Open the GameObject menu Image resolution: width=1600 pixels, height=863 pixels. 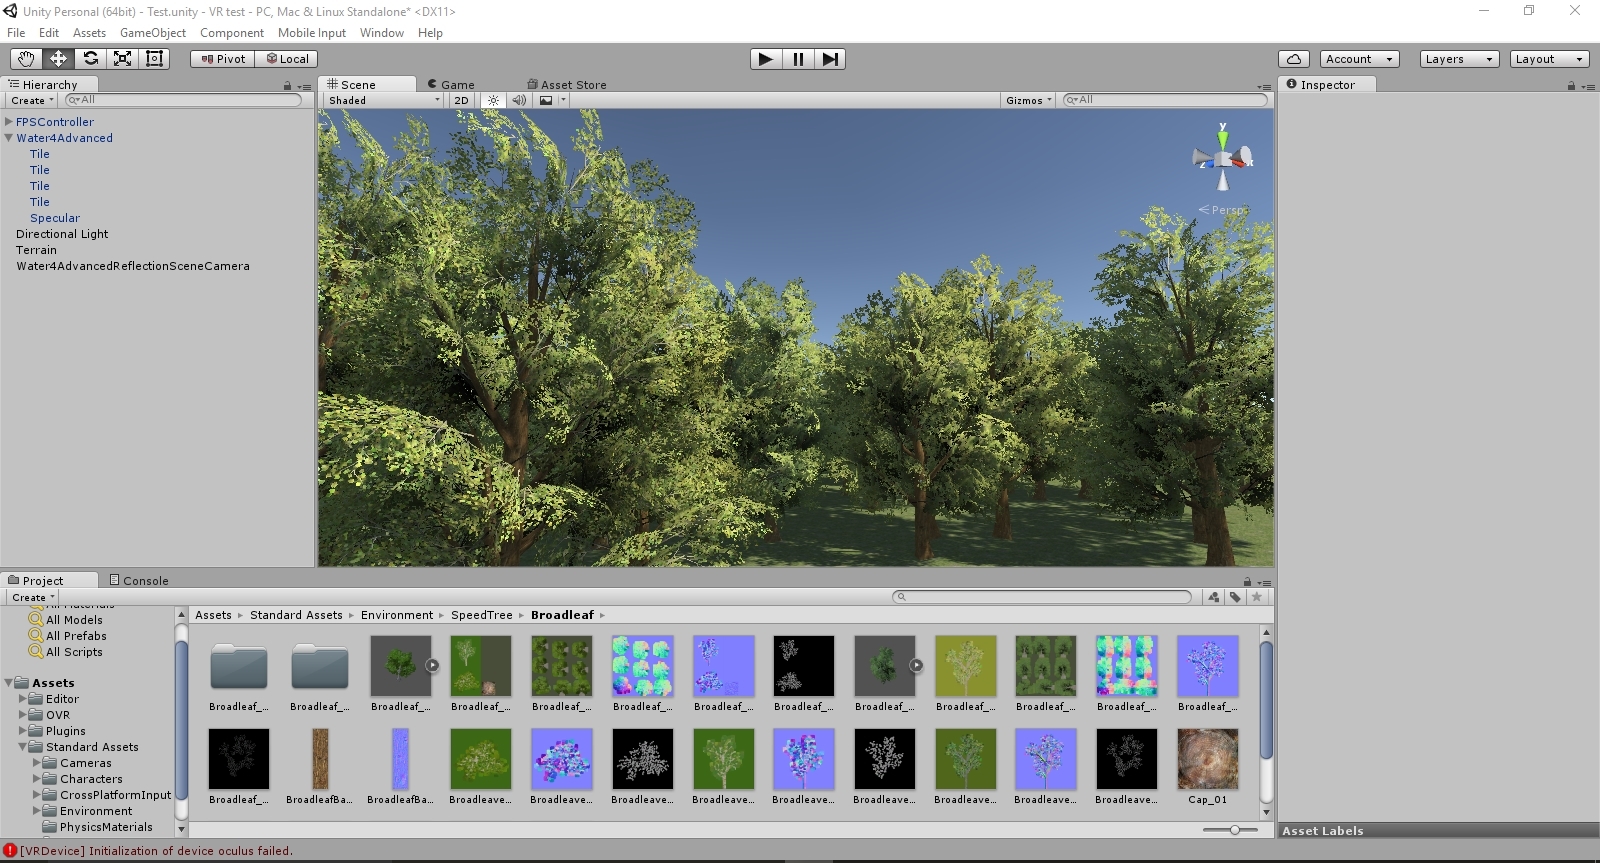(x=153, y=33)
